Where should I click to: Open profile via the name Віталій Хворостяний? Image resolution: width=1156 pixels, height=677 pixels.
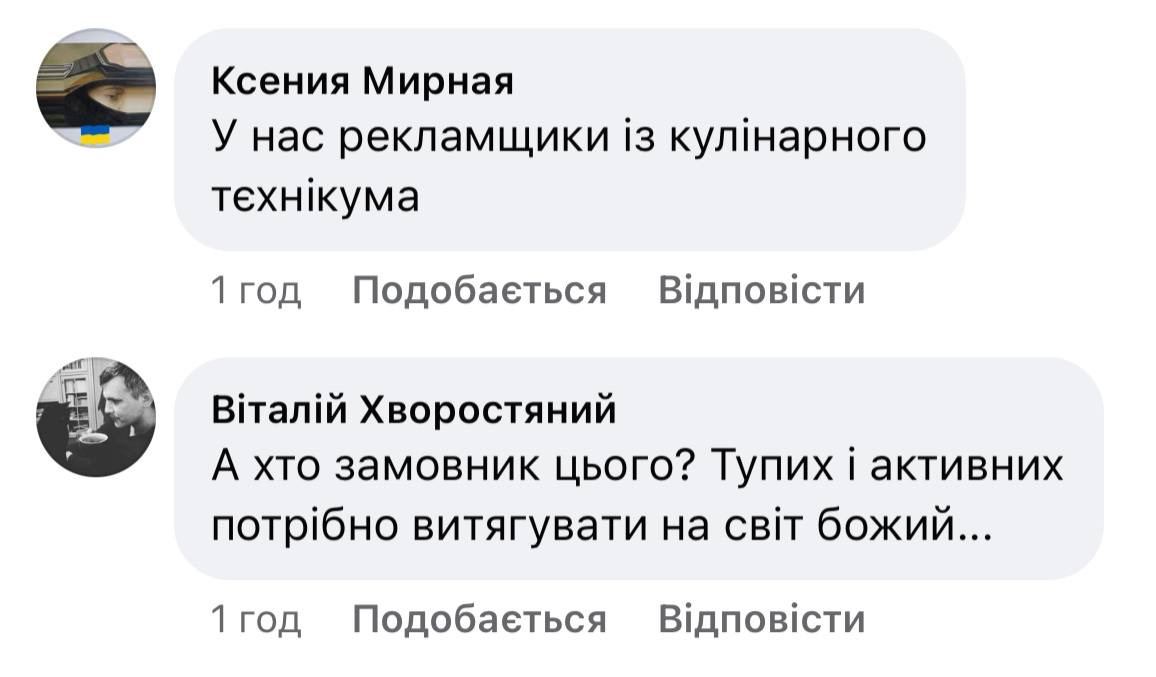[x=414, y=410]
